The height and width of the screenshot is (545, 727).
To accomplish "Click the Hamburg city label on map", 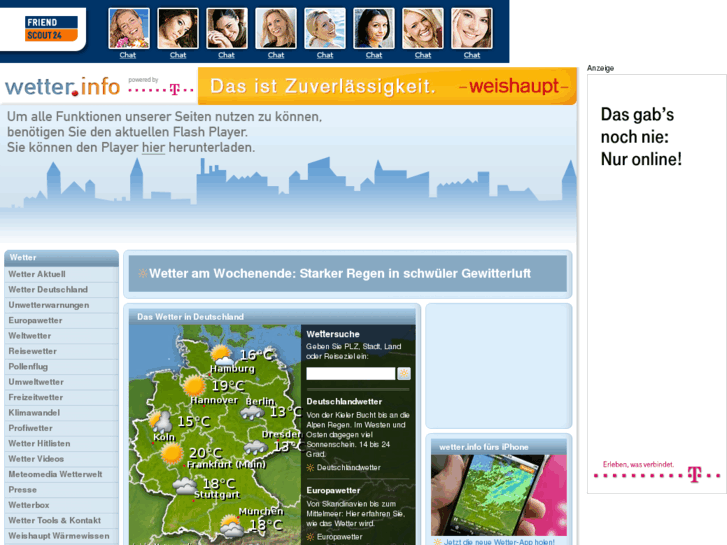I will 232,369.
